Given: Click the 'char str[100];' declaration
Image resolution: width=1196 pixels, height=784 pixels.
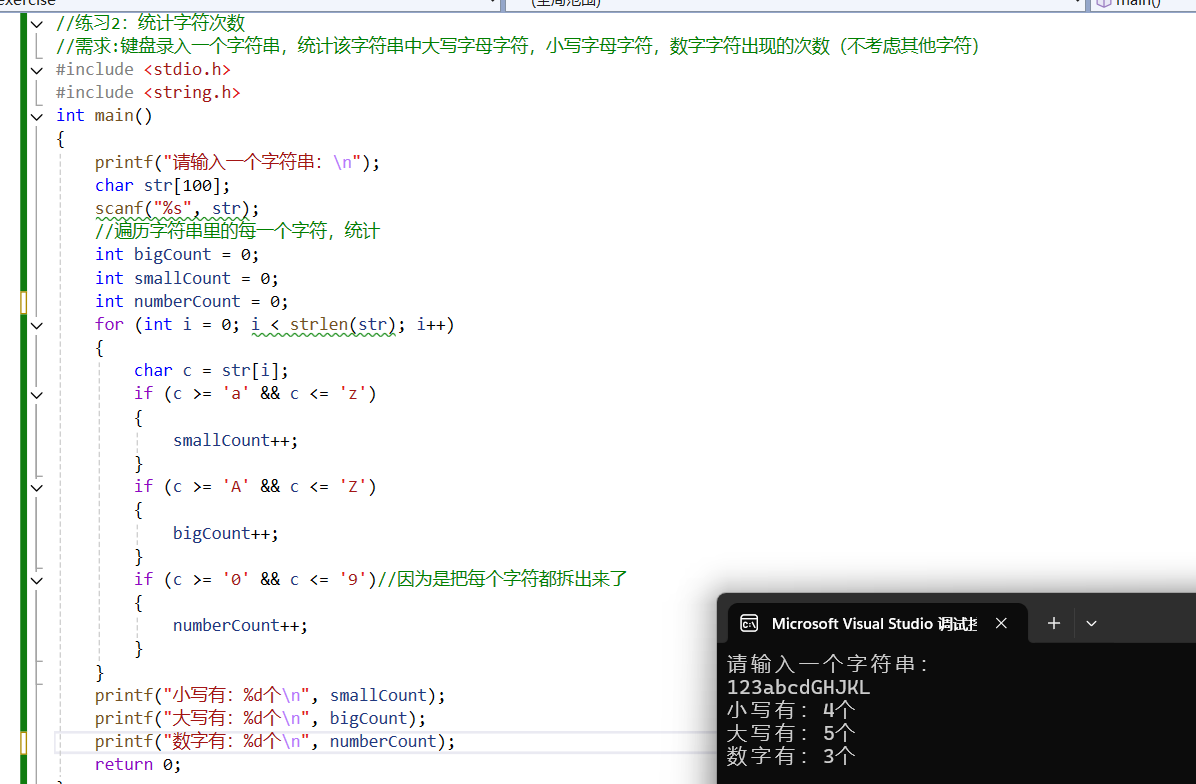Looking at the screenshot, I should 162,185.
